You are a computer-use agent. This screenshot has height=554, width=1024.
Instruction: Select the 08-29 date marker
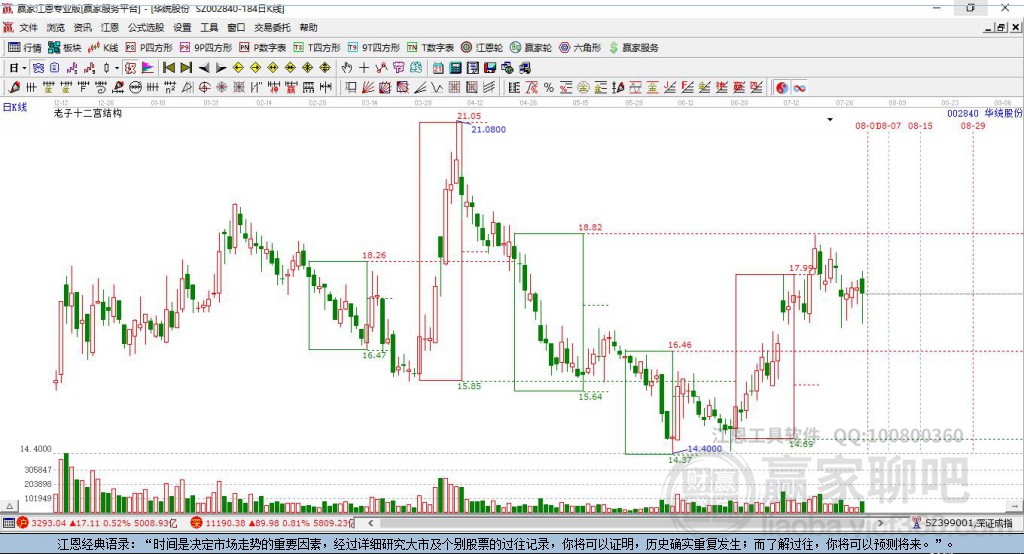click(x=972, y=125)
